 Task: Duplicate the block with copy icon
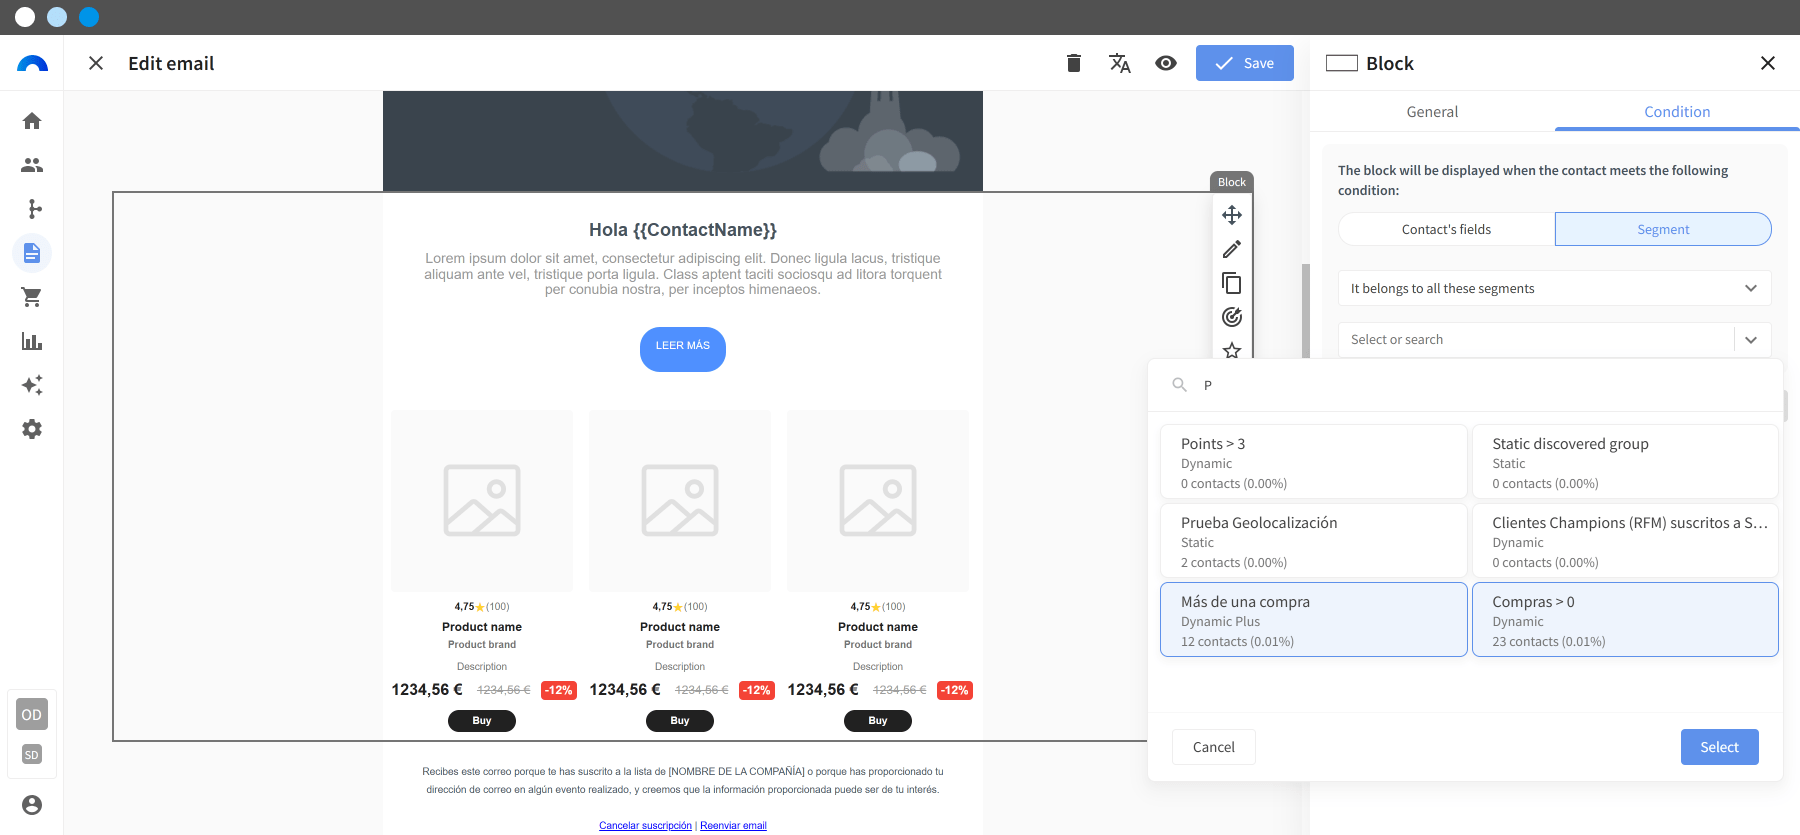pyautogui.click(x=1232, y=283)
